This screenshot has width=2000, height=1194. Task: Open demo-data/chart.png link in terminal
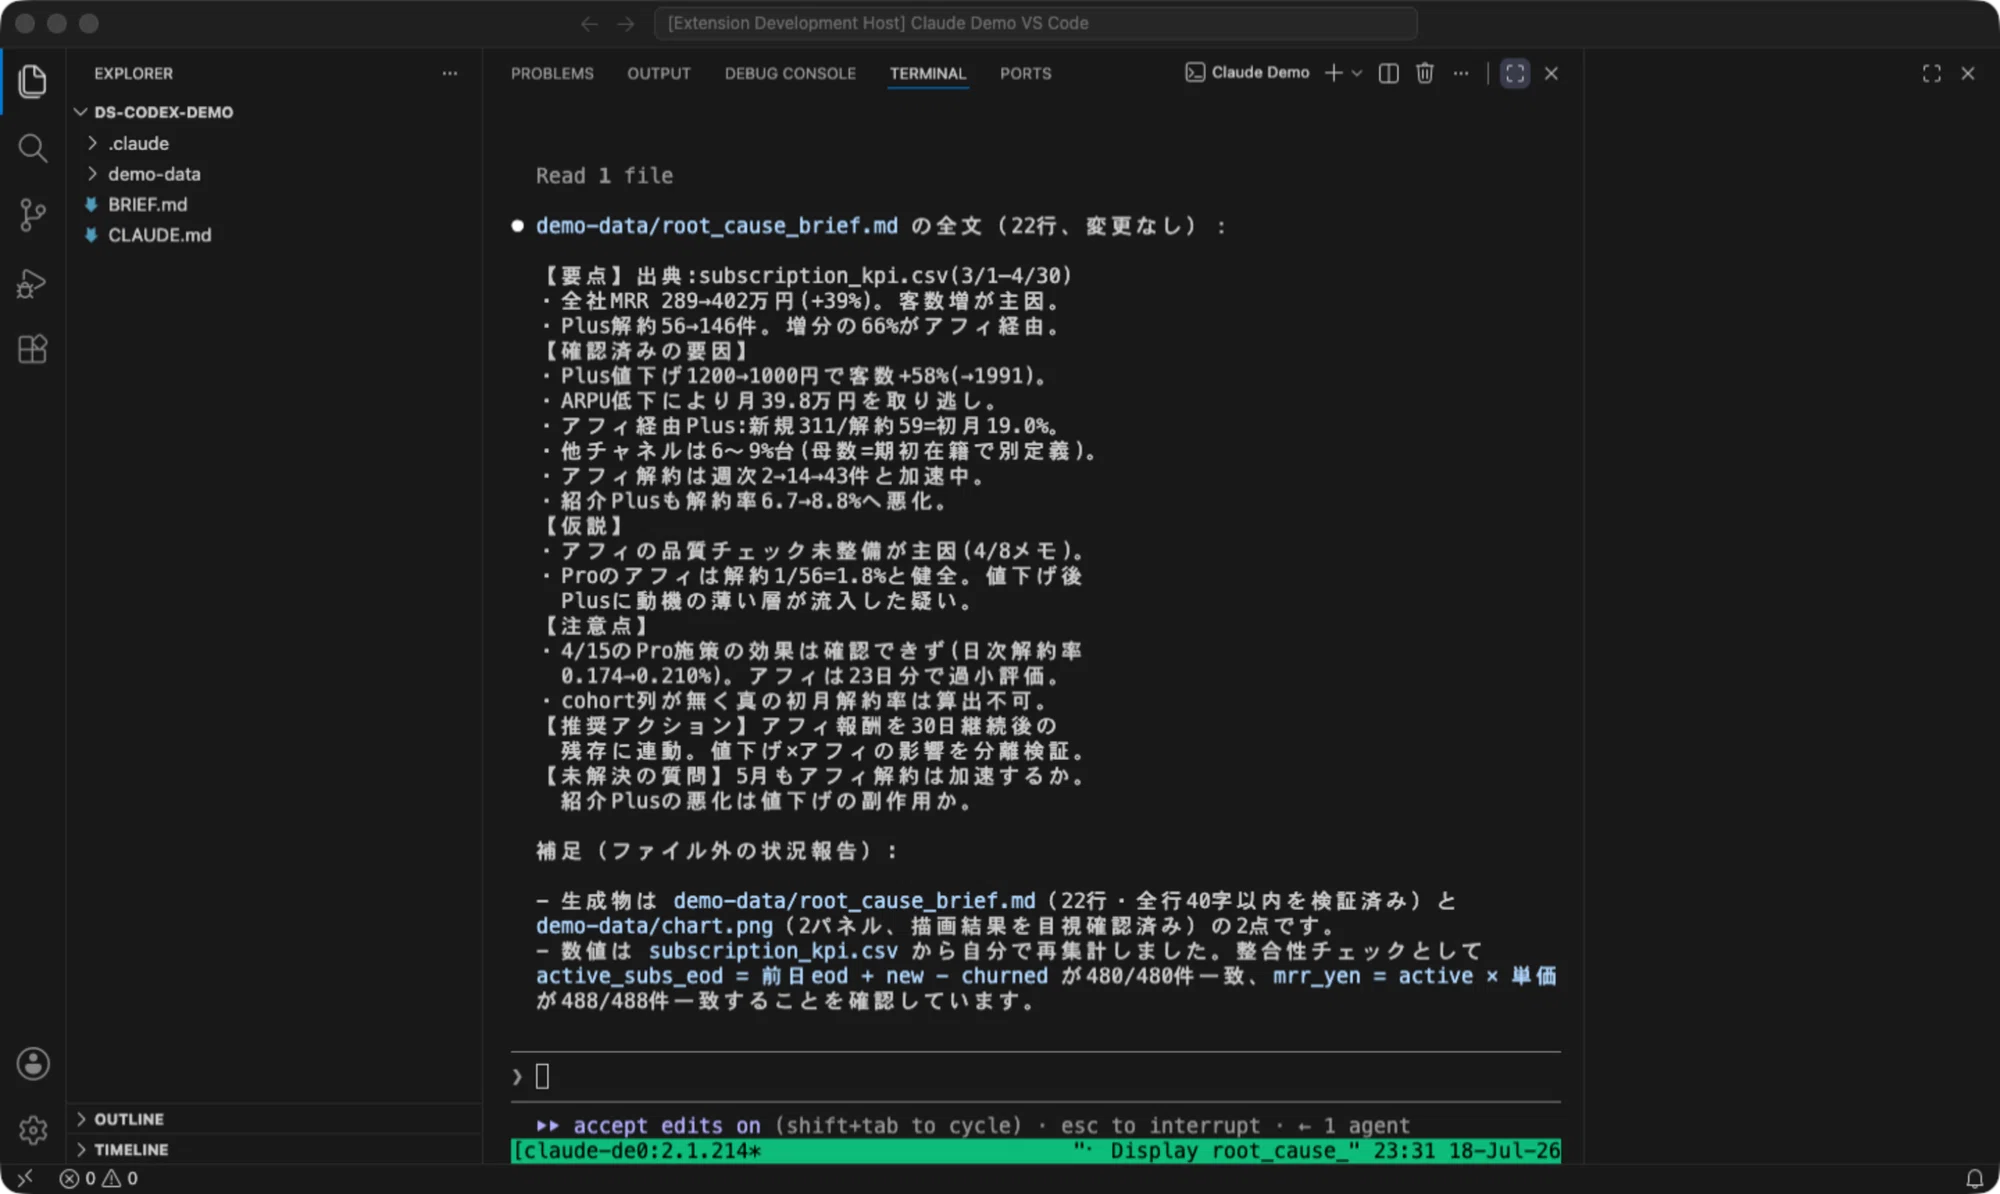[654, 926]
